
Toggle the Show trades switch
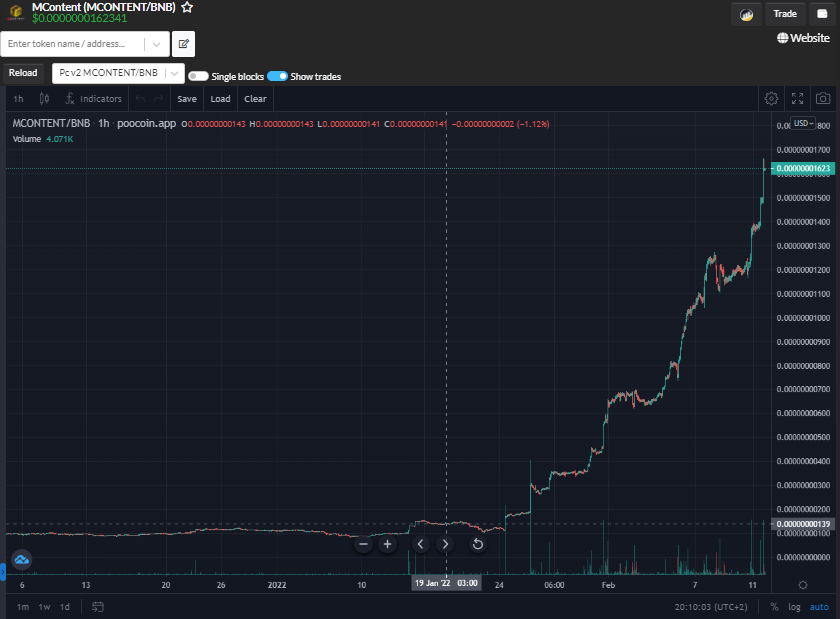pos(278,76)
